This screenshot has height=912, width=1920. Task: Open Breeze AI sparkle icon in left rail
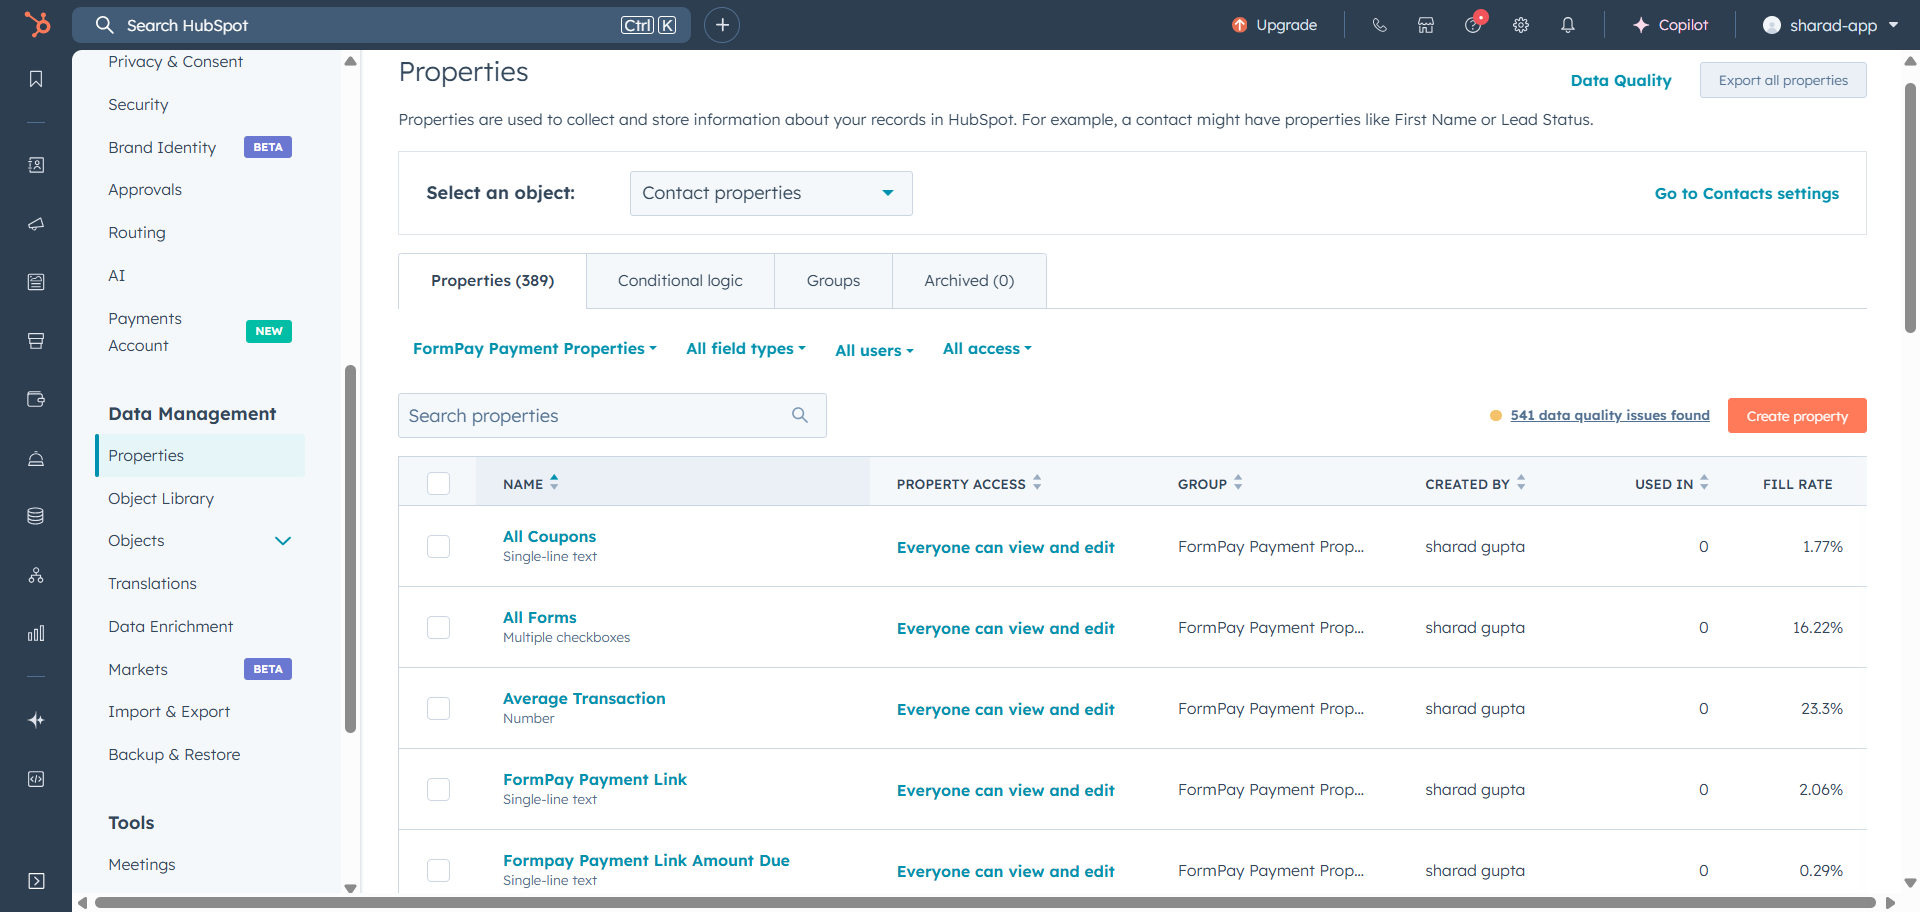[36, 720]
